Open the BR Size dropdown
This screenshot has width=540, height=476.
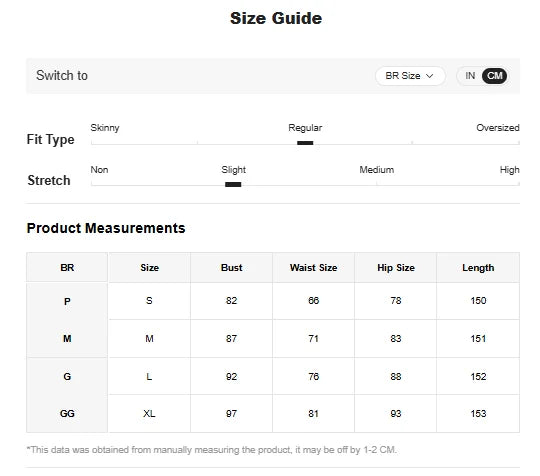(410, 76)
